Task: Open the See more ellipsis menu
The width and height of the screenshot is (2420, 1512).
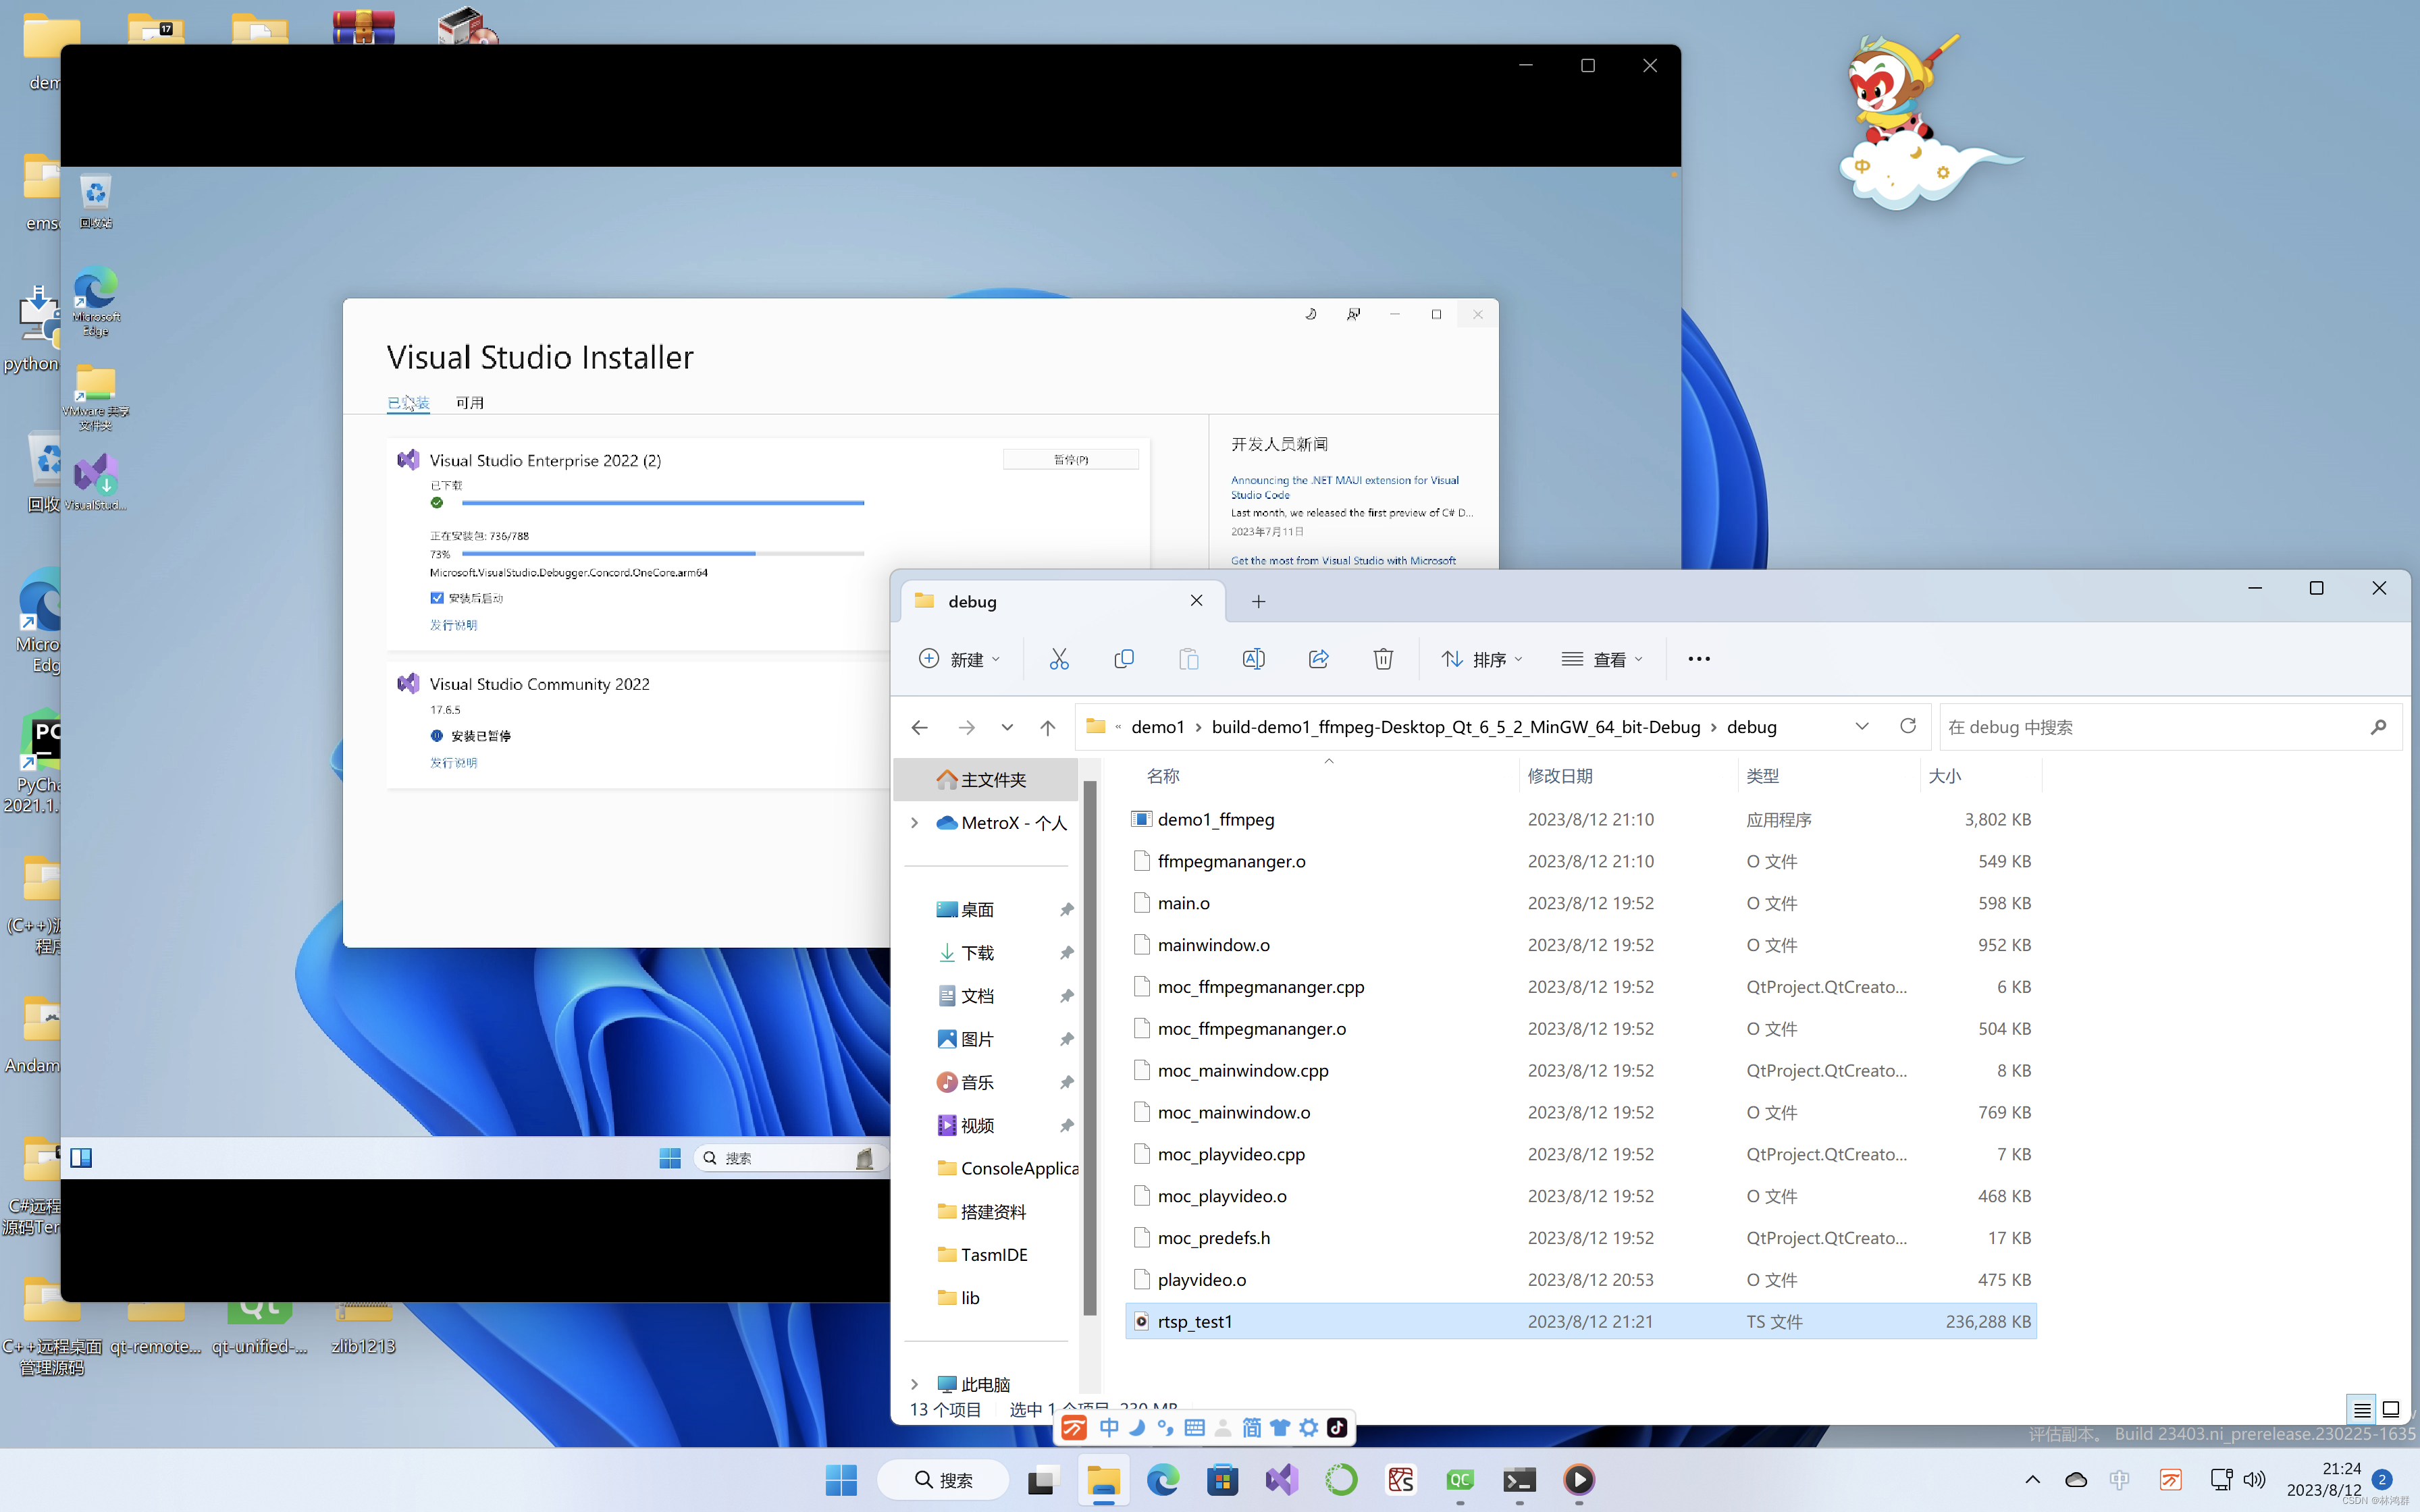Action: (x=1699, y=659)
